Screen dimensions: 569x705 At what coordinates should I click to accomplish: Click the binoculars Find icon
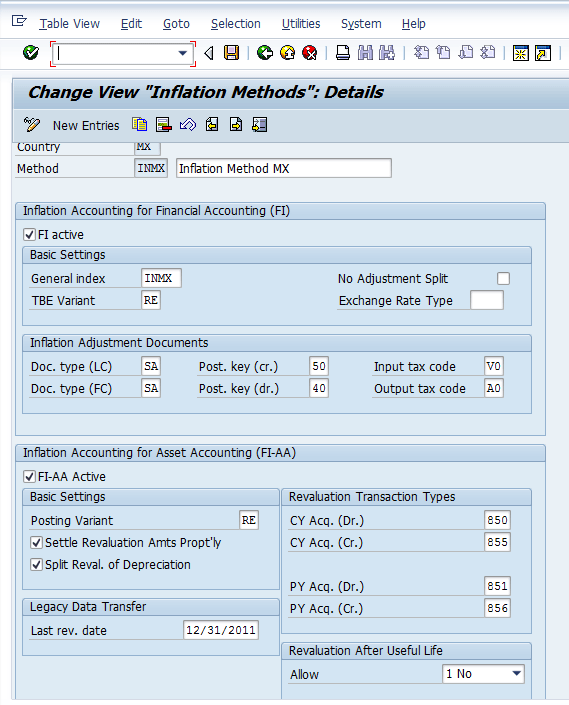point(365,53)
